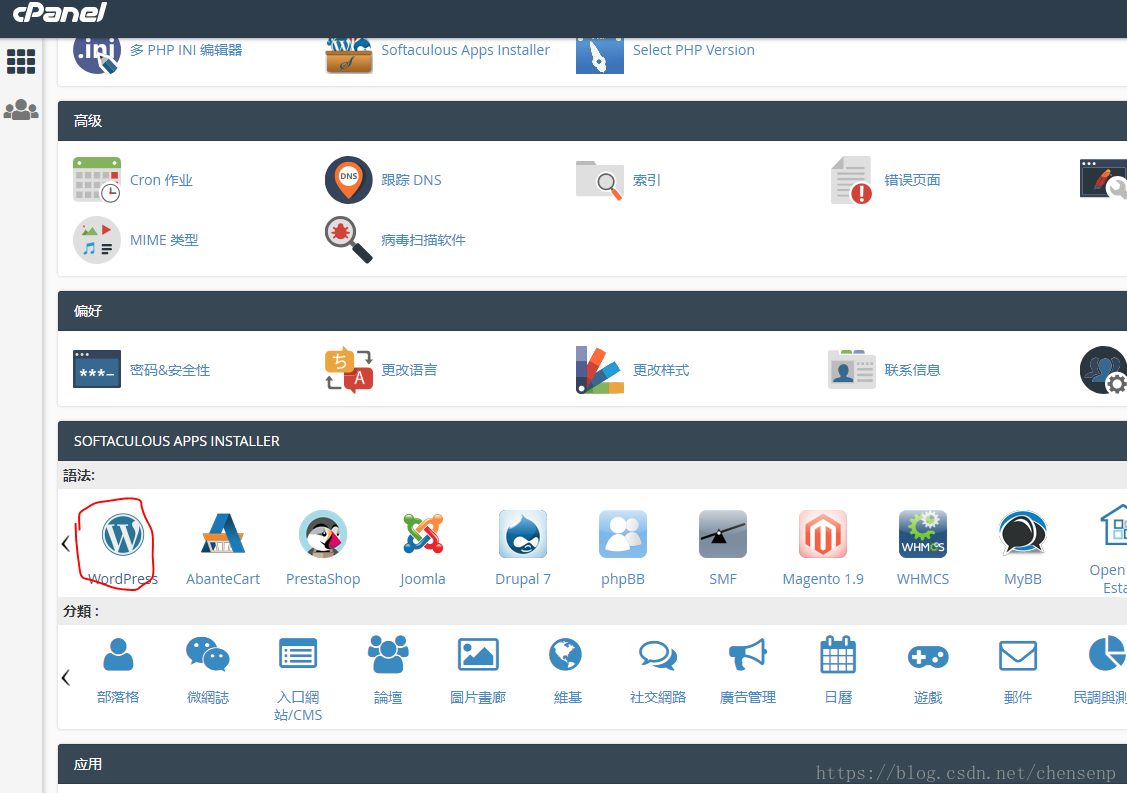Click the MIME 类型 link text
Screen dimensions: 1127x793
pos(164,240)
